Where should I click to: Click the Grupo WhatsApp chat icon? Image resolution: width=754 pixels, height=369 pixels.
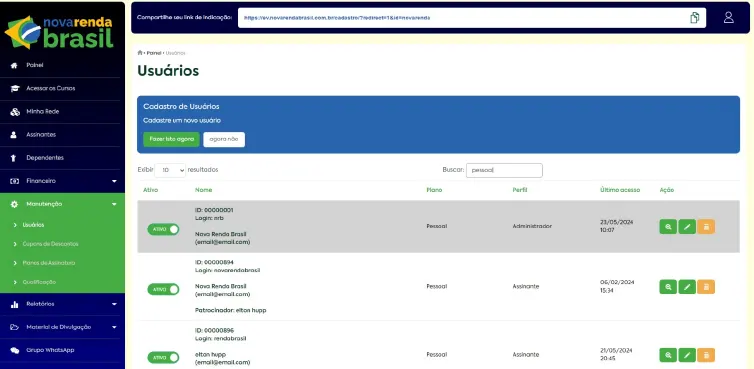point(14,350)
